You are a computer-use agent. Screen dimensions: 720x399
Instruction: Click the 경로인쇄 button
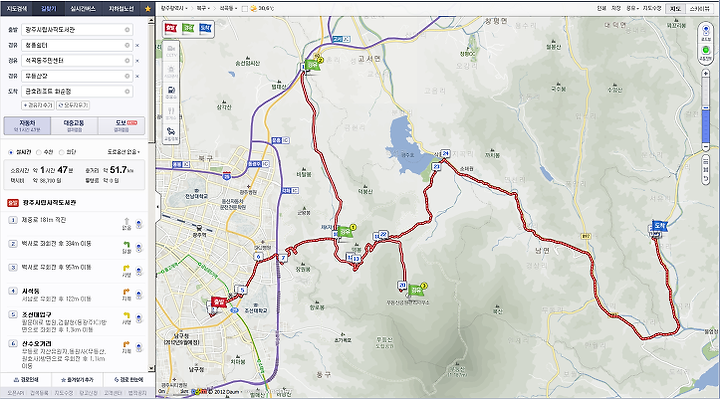pyautogui.click(x=27, y=380)
